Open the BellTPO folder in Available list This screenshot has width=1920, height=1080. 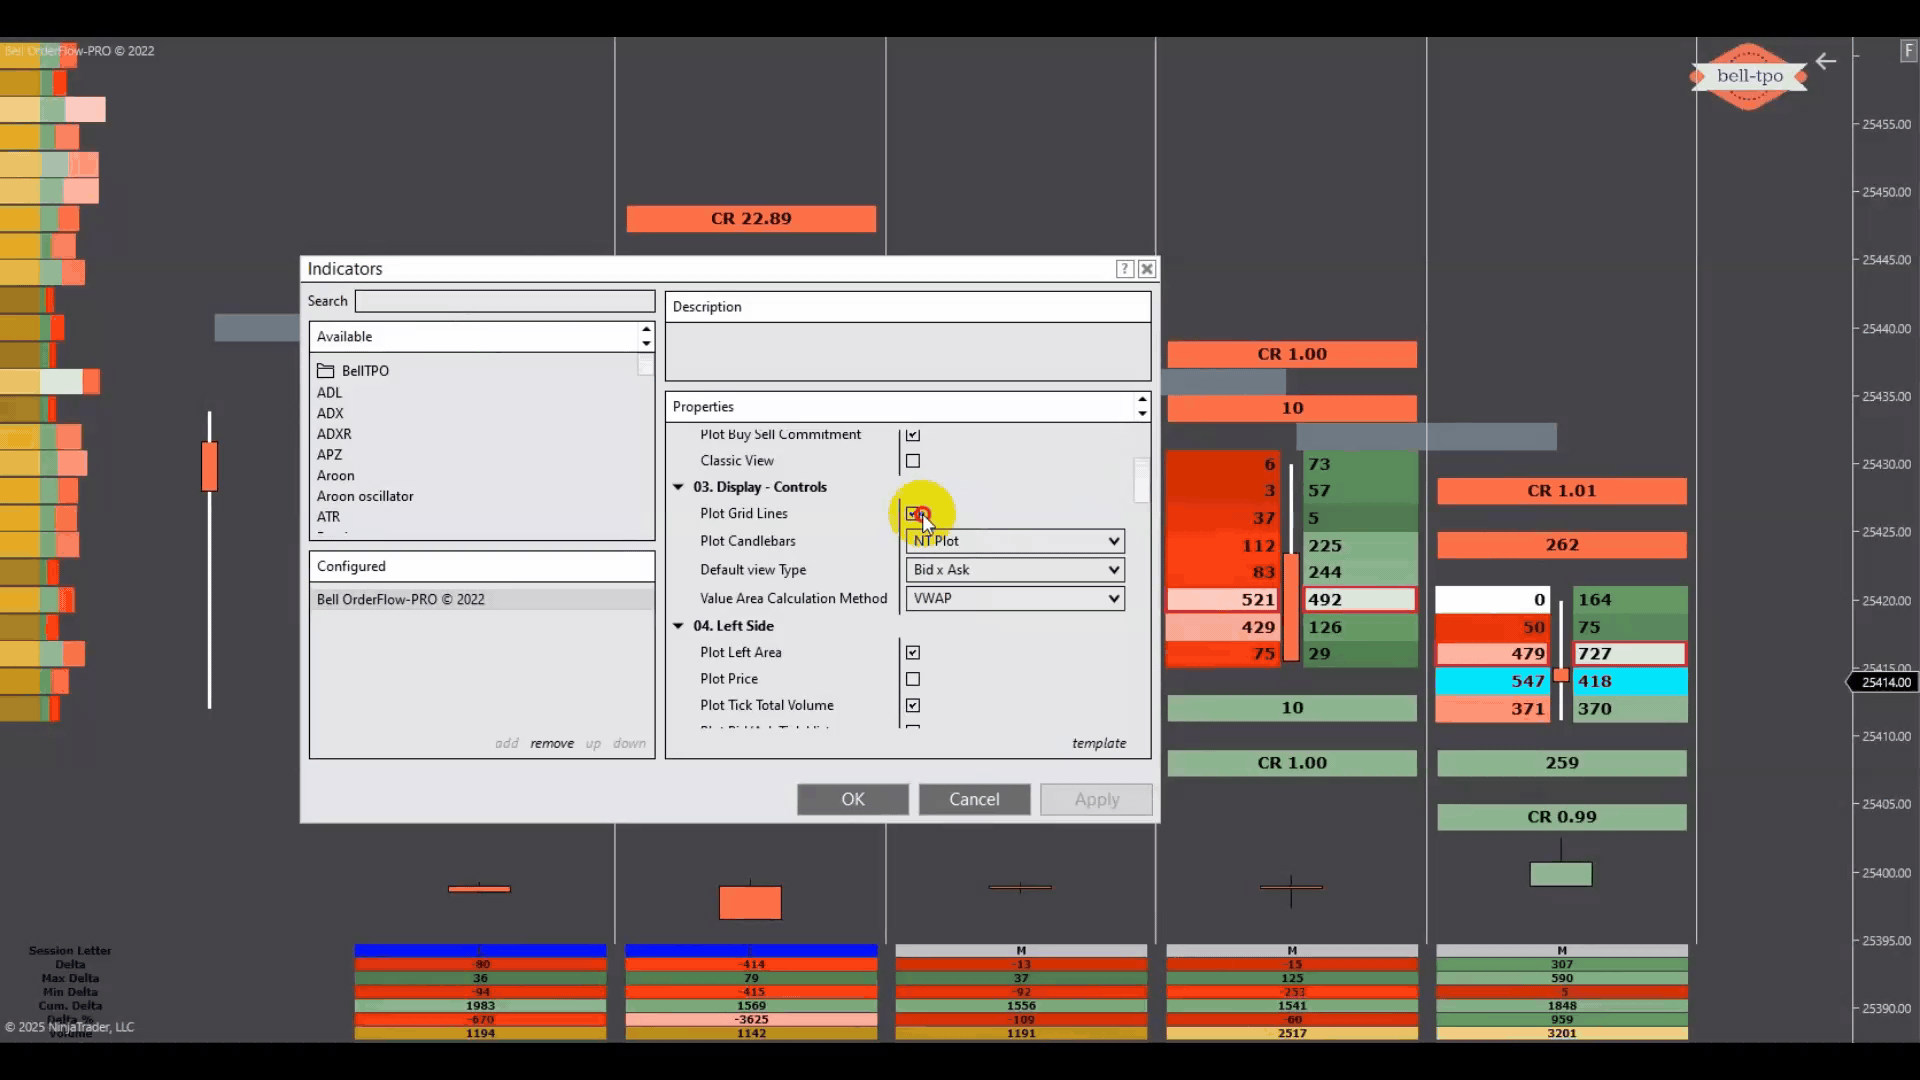(x=364, y=370)
